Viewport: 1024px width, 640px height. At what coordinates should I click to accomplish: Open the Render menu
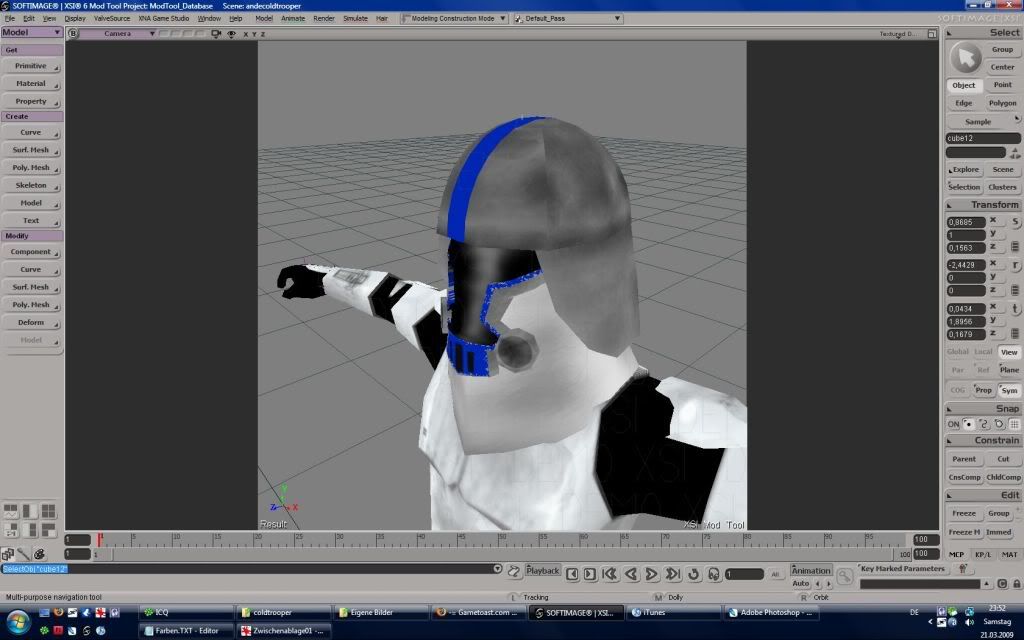[x=324, y=18]
